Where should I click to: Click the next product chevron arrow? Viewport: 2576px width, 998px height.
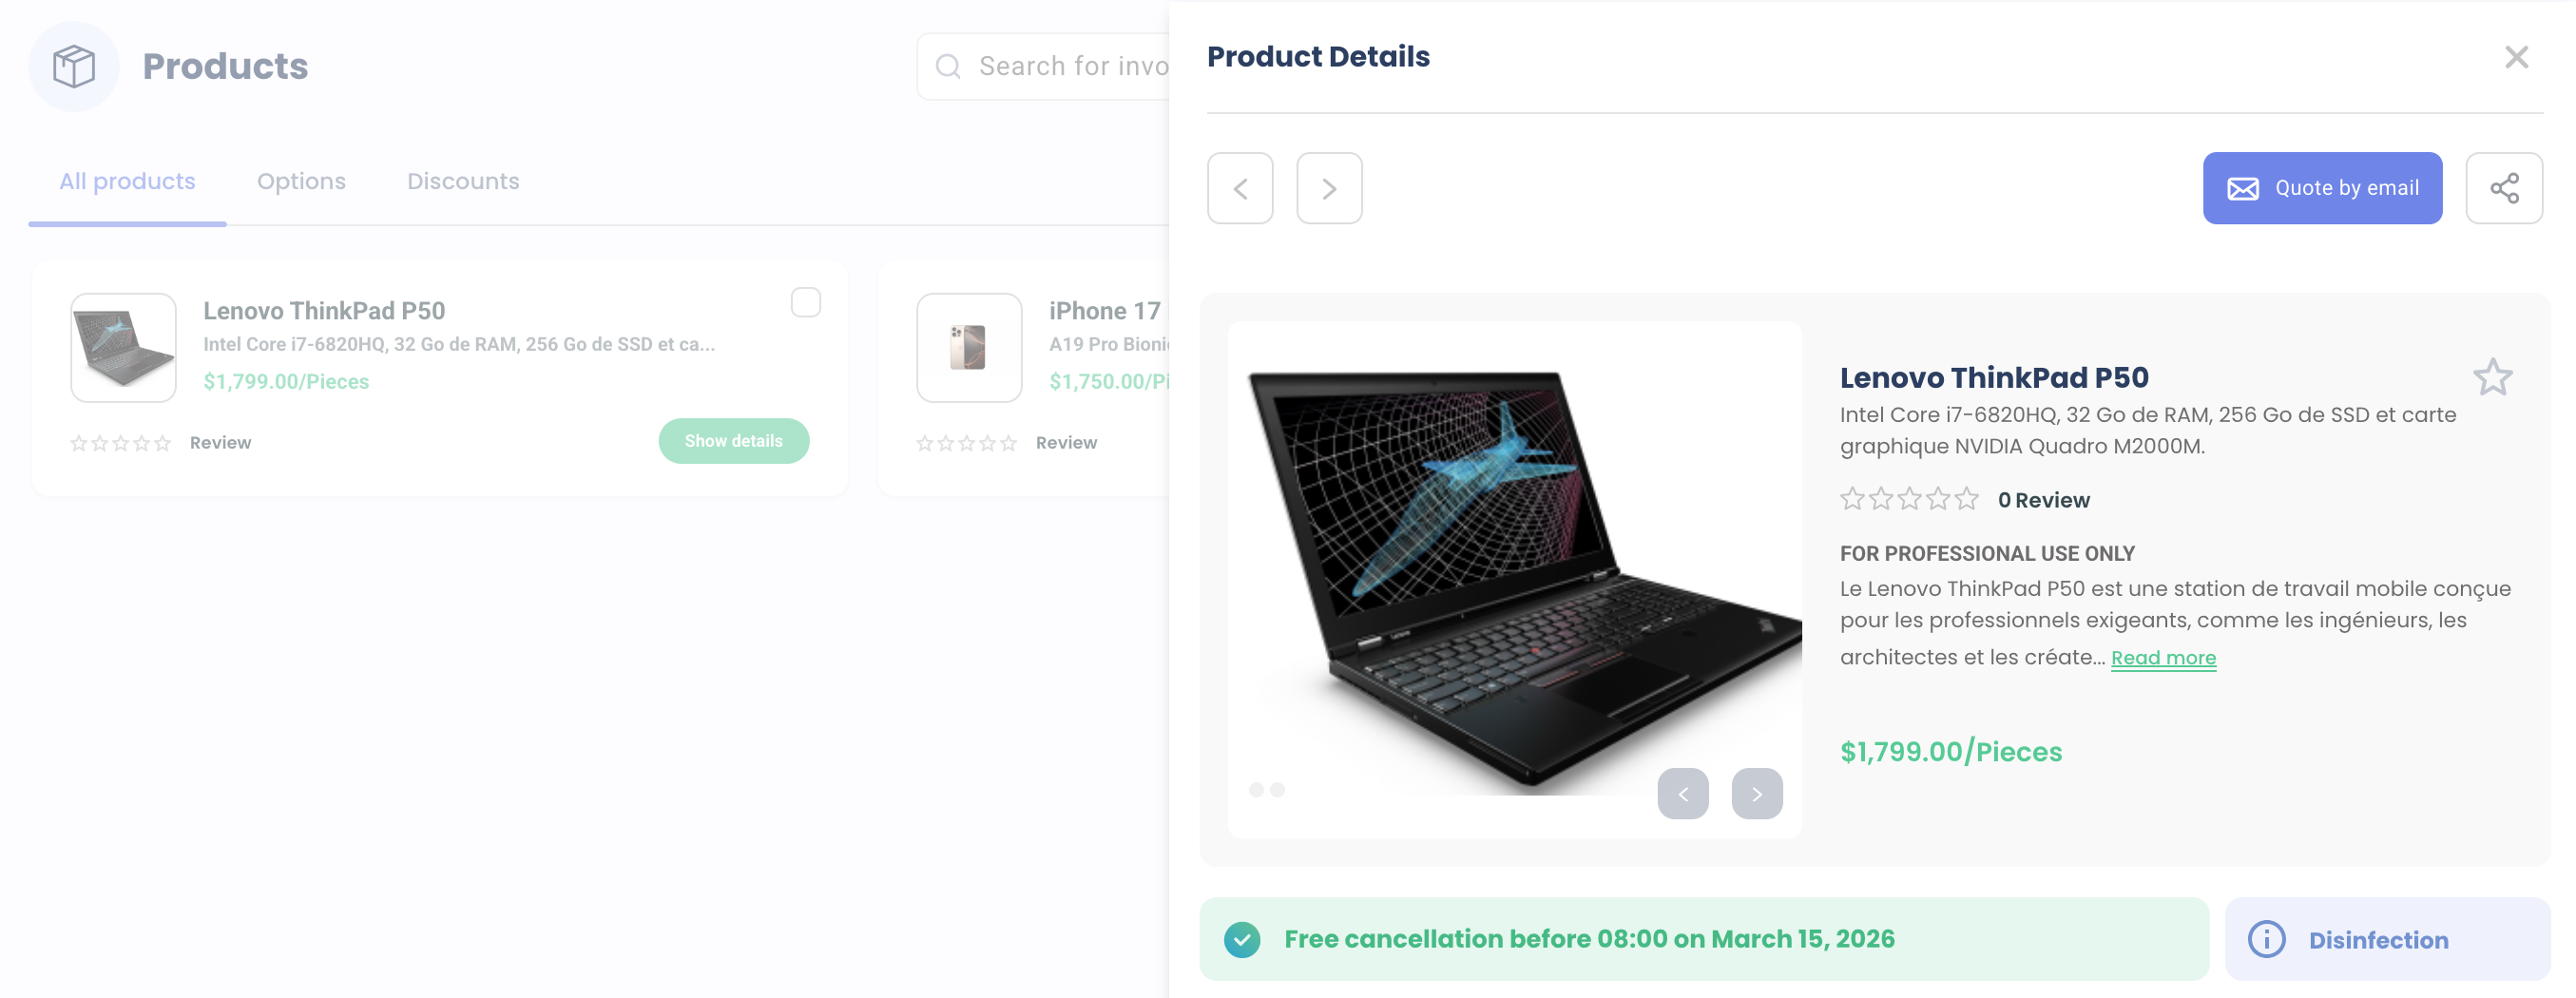pyautogui.click(x=1330, y=188)
